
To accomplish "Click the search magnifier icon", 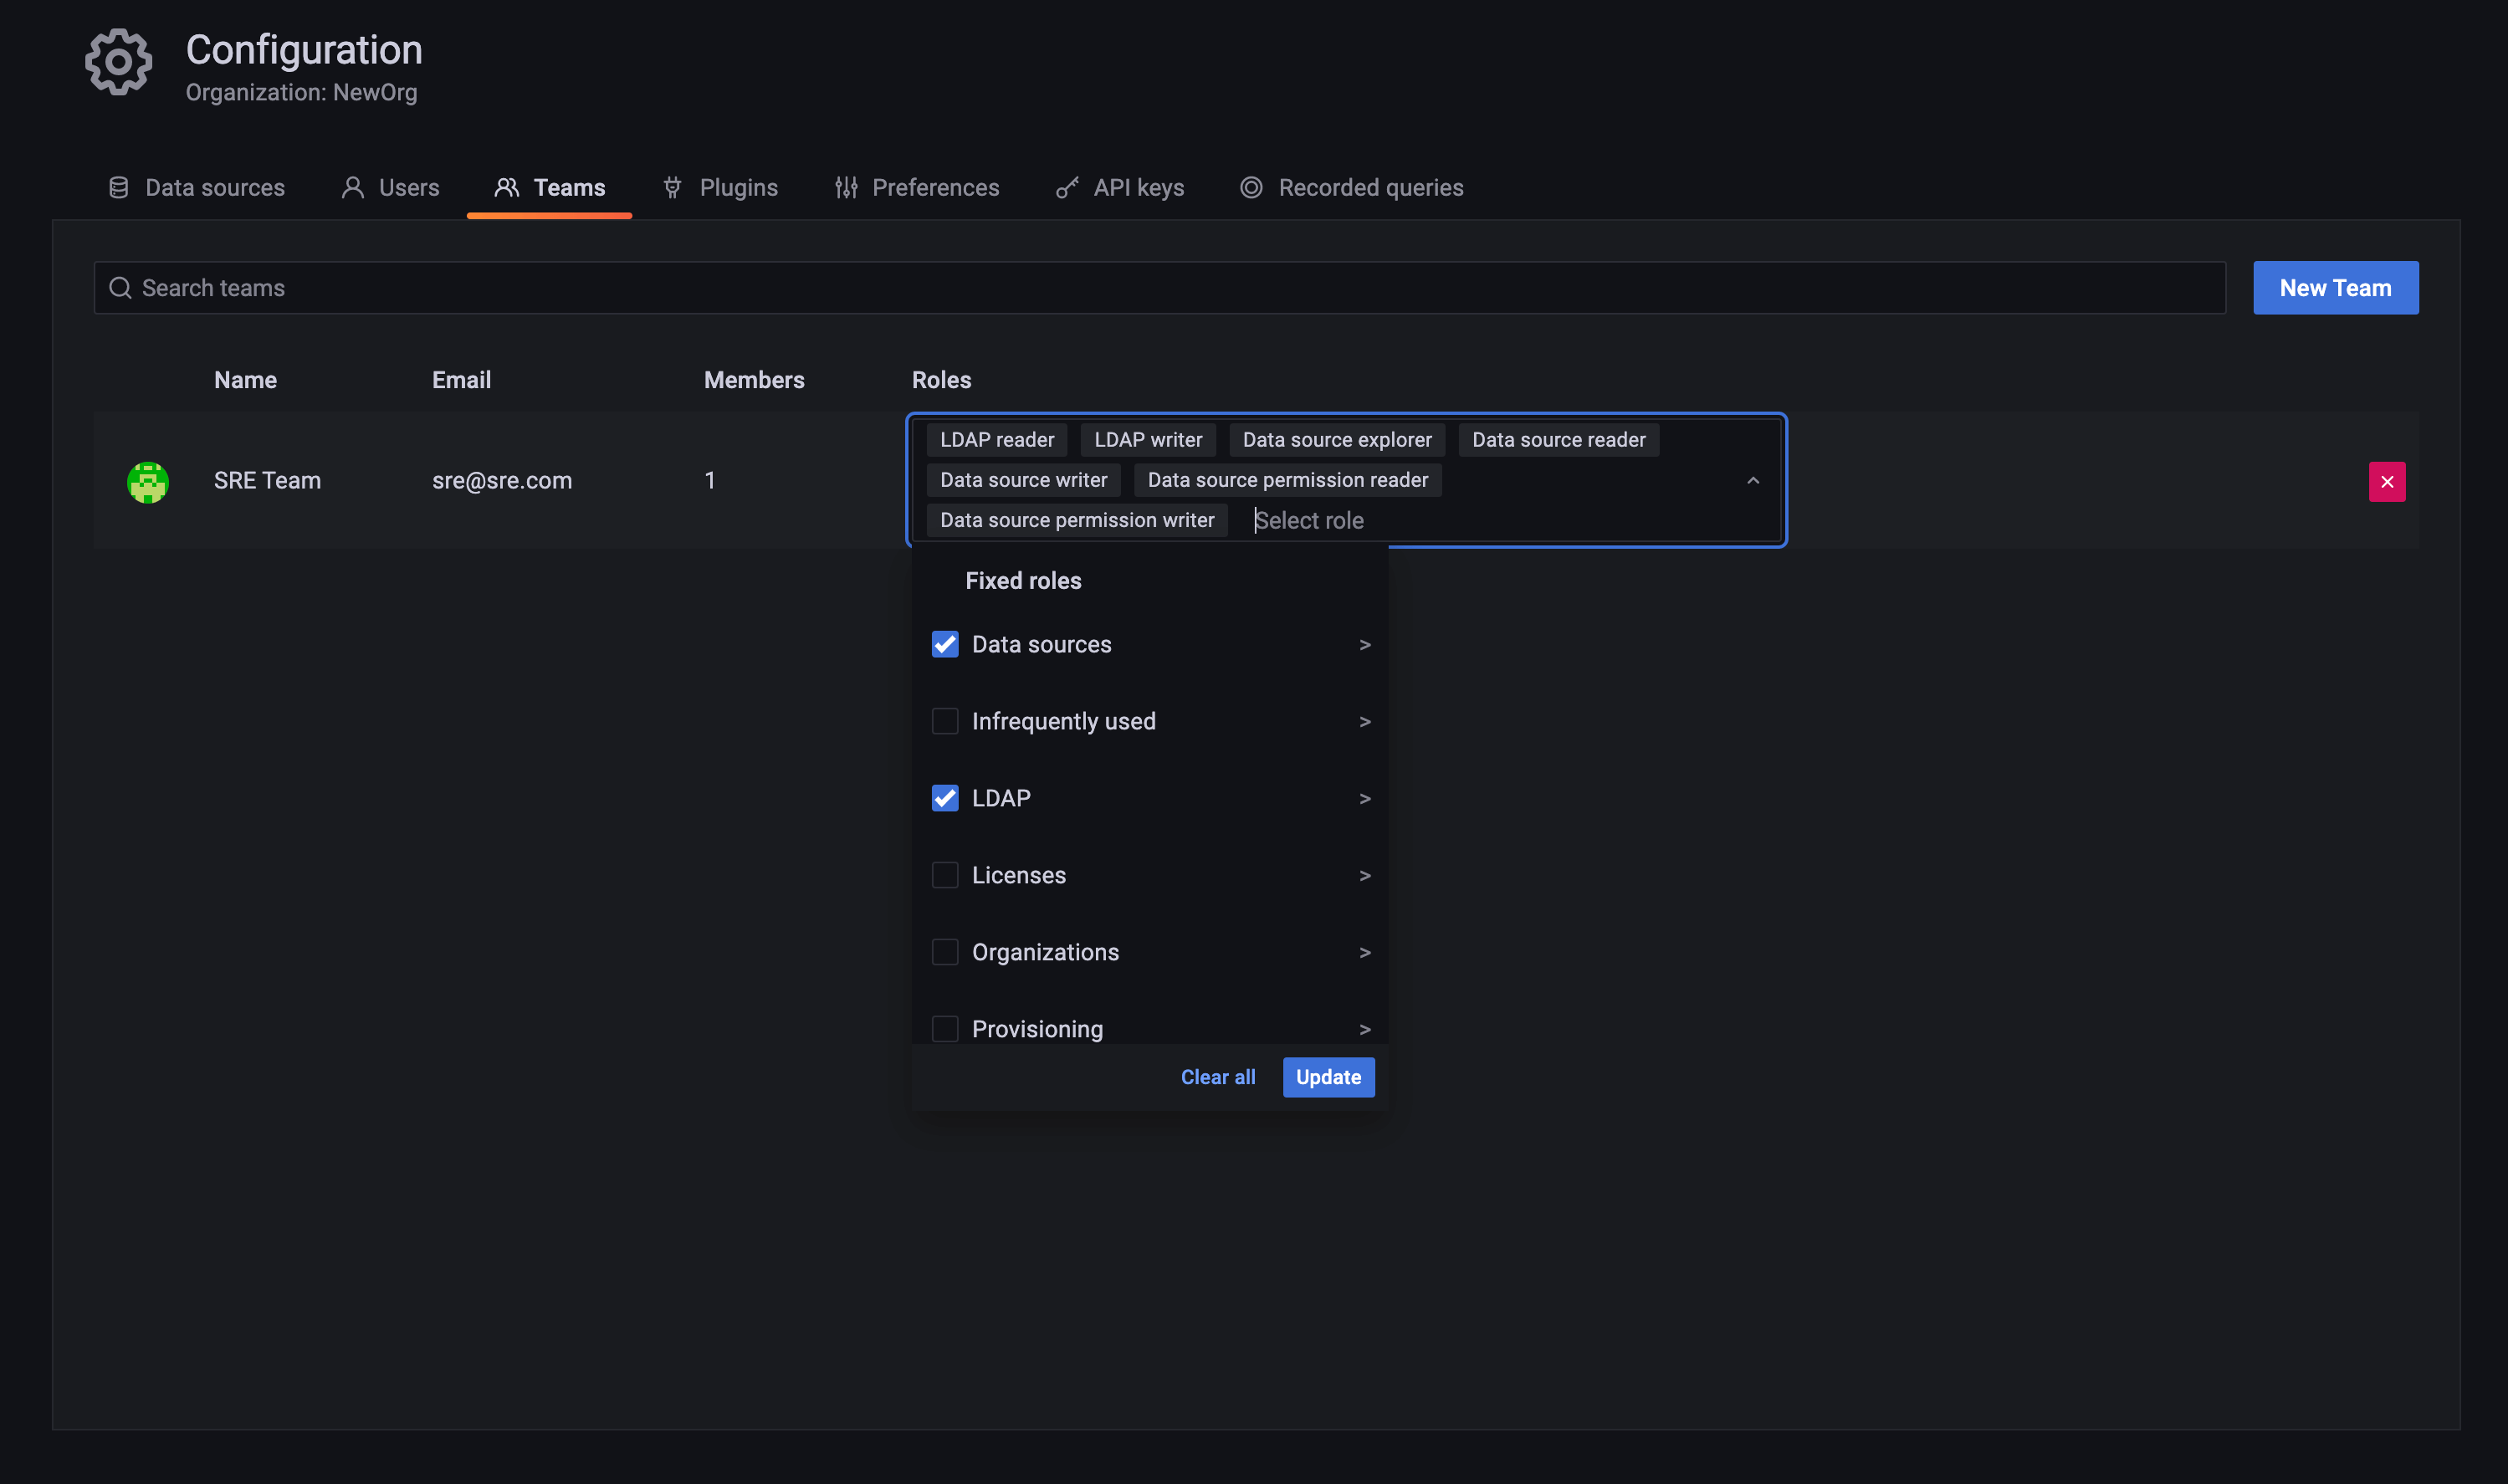I will point(120,288).
